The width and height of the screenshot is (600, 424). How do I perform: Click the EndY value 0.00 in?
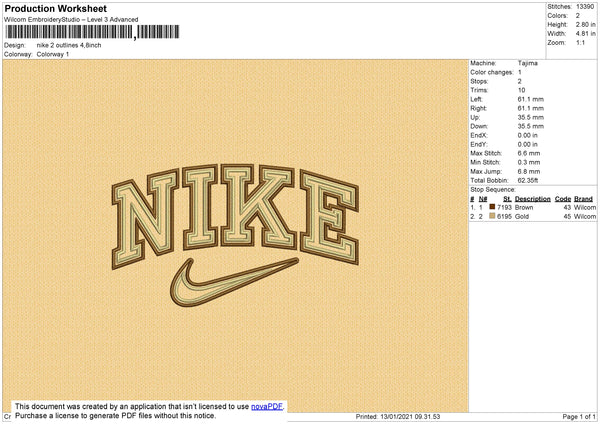[528, 145]
